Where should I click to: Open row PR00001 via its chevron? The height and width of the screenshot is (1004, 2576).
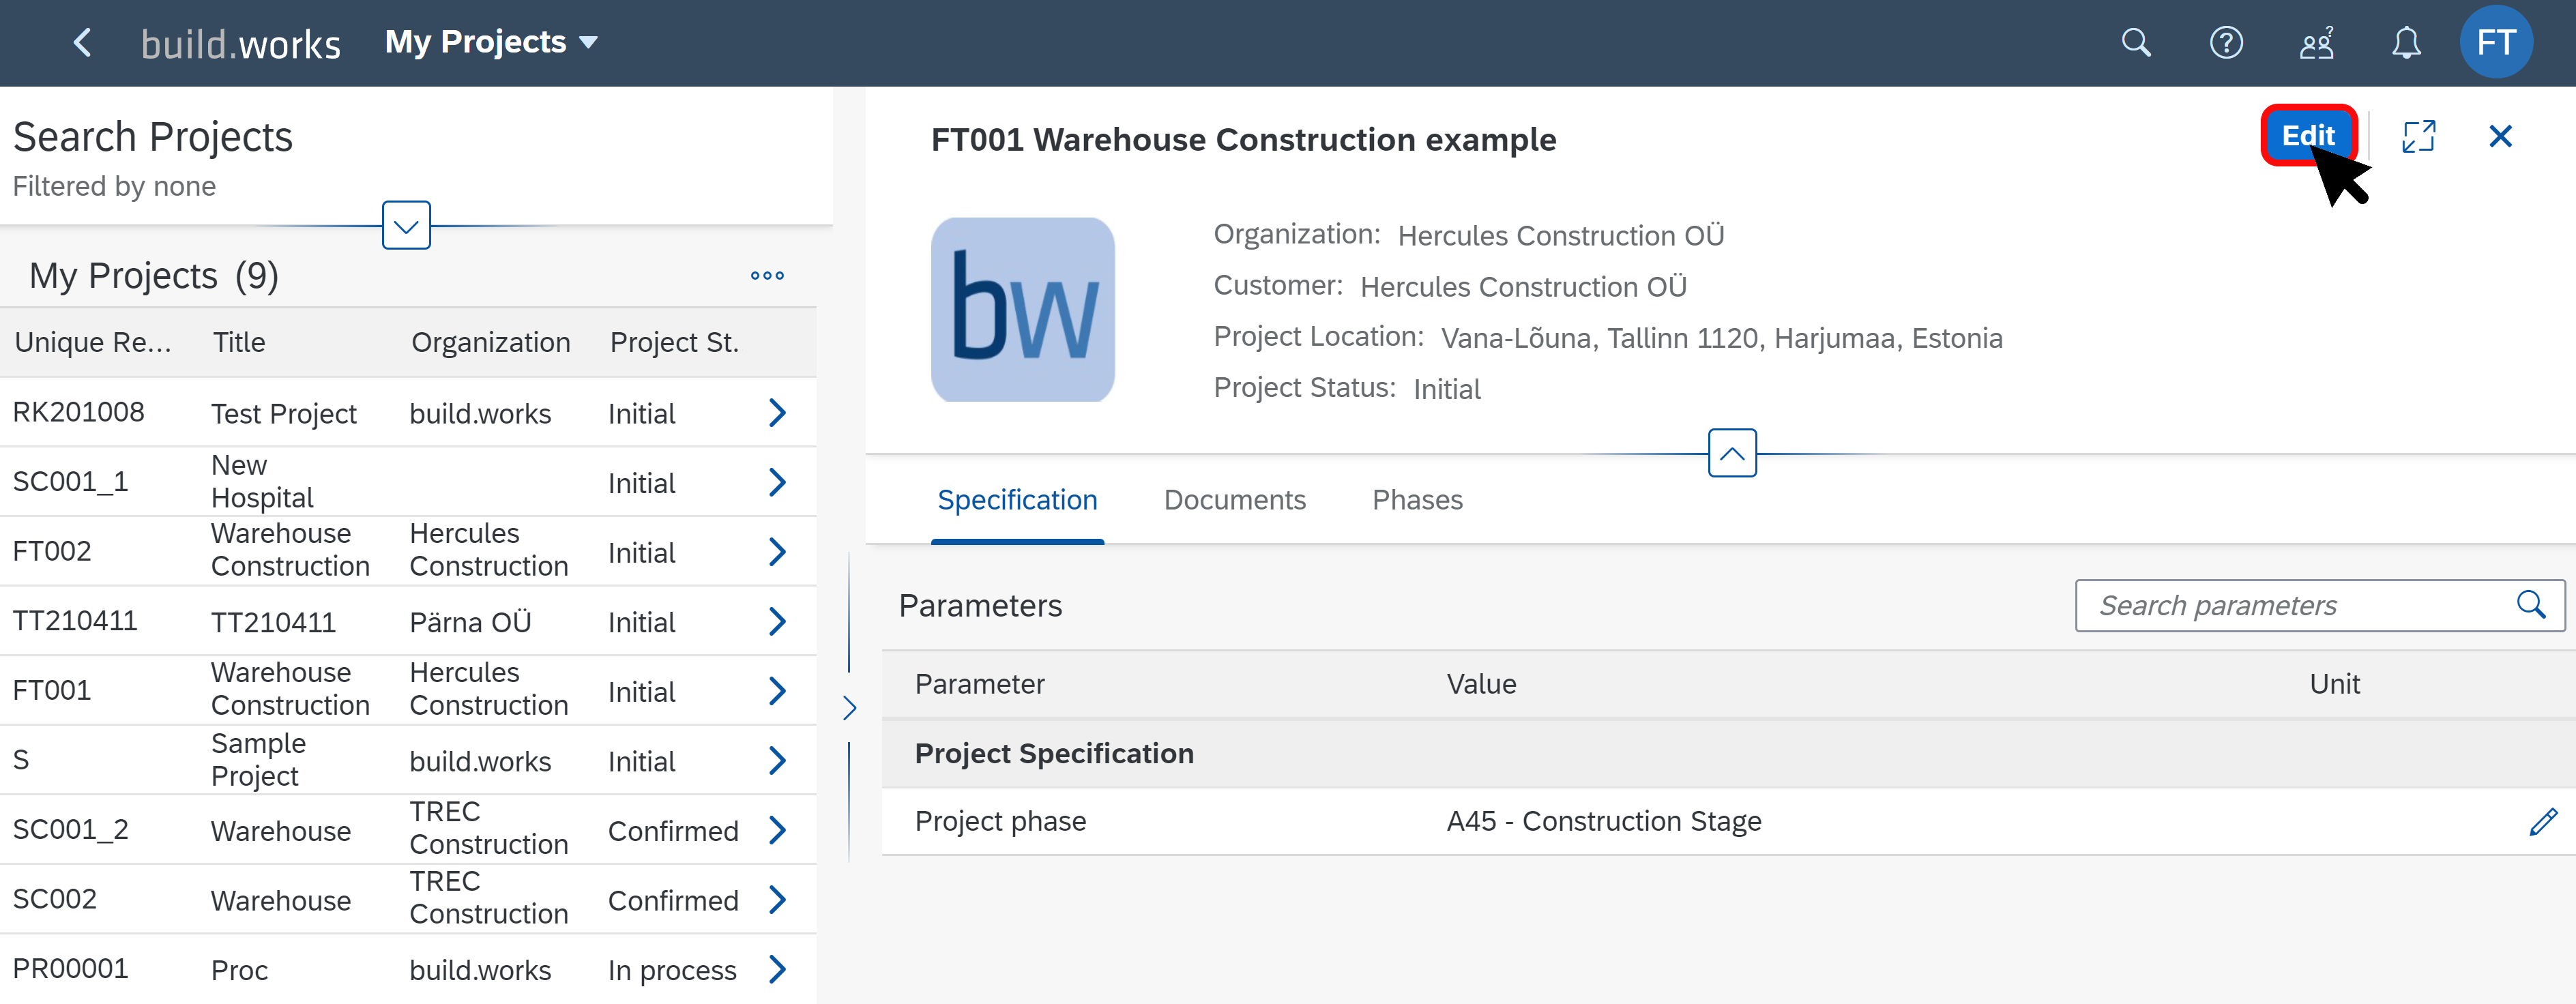tap(777, 969)
